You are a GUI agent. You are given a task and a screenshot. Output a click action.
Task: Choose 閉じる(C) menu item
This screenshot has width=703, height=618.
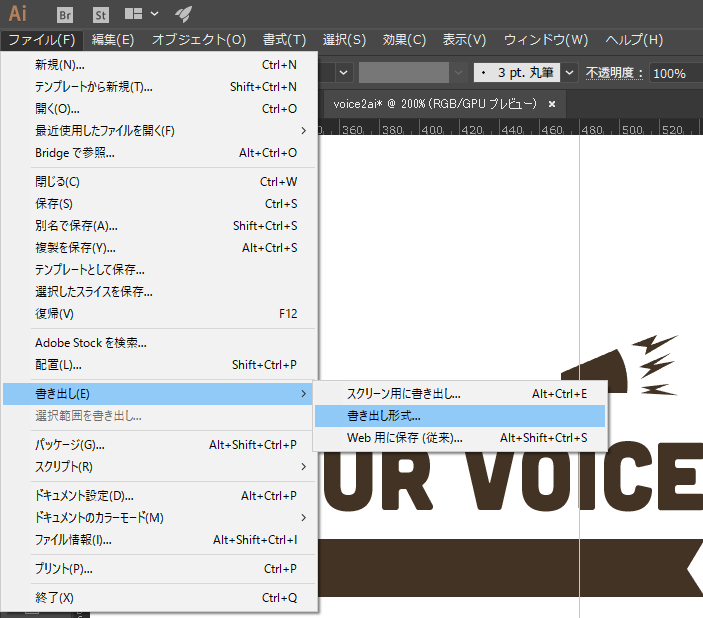[x=160, y=182]
